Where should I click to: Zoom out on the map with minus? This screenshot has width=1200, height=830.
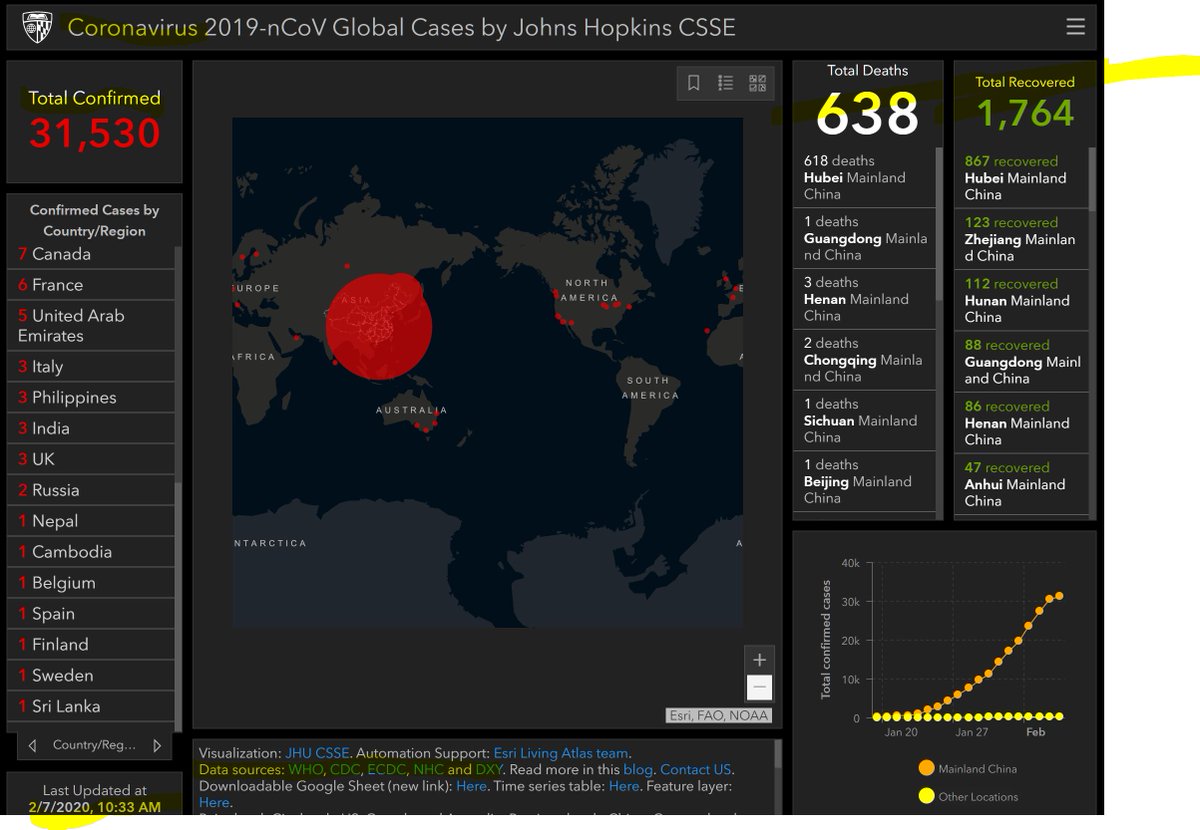[759, 687]
